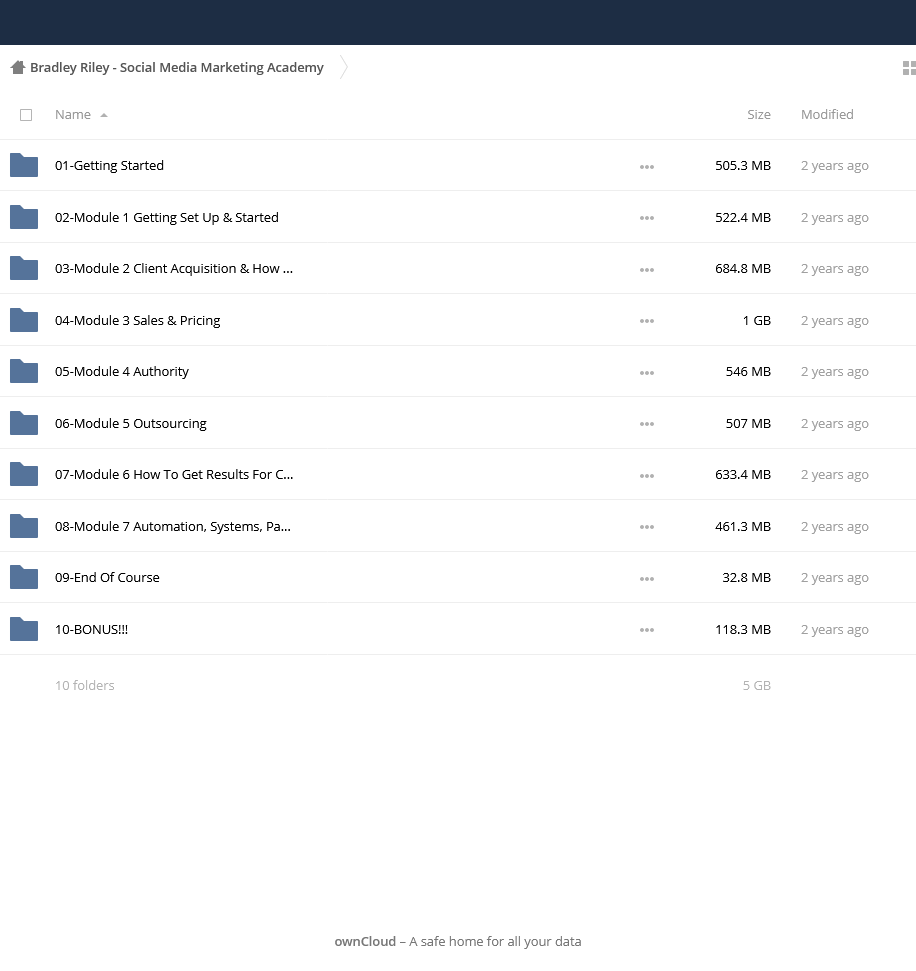Click folder icon for 05-Module 4 Authority
The image size is (916, 971).
(x=24, y=371)
